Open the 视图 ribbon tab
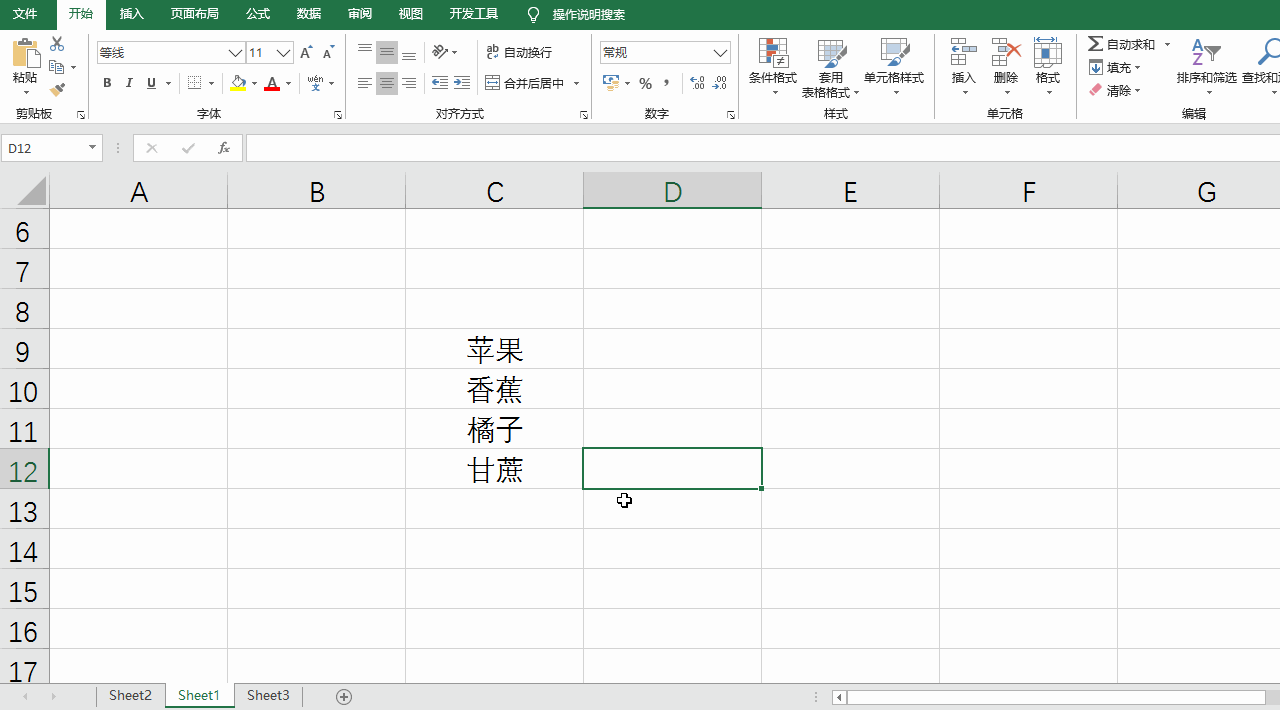 [410, 15]
